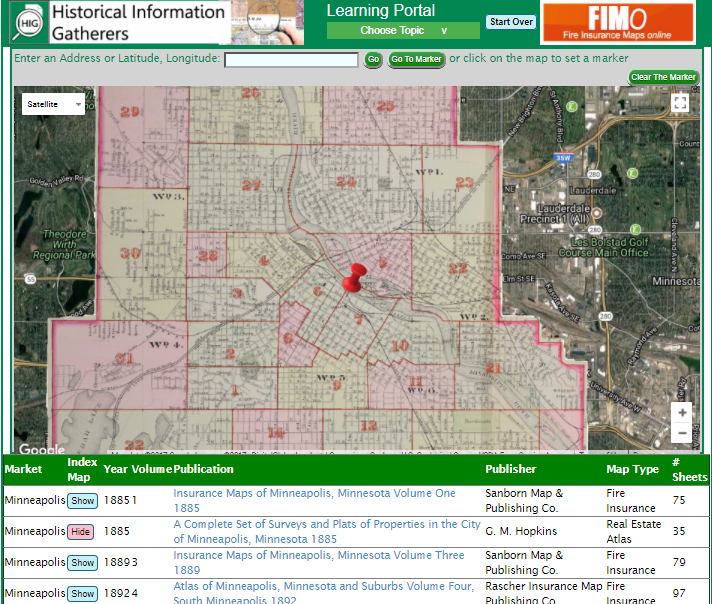Viewport: 712px width, 604px height.
Task: Click the Go To Marker button
Action: click(x=416, y=59)
